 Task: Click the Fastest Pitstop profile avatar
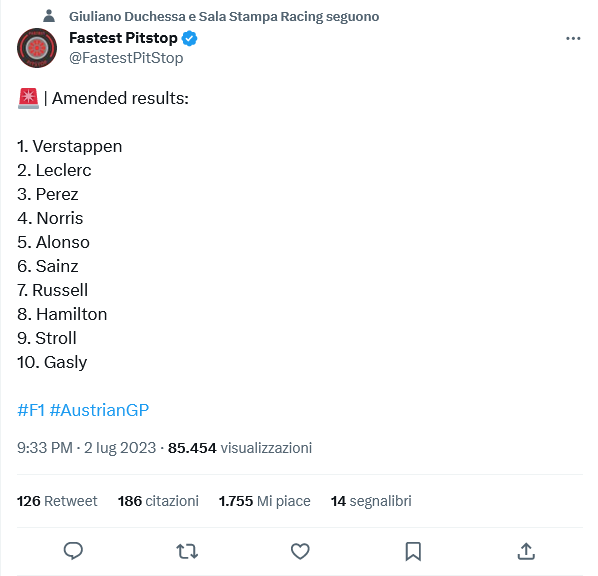coord(37,48)
